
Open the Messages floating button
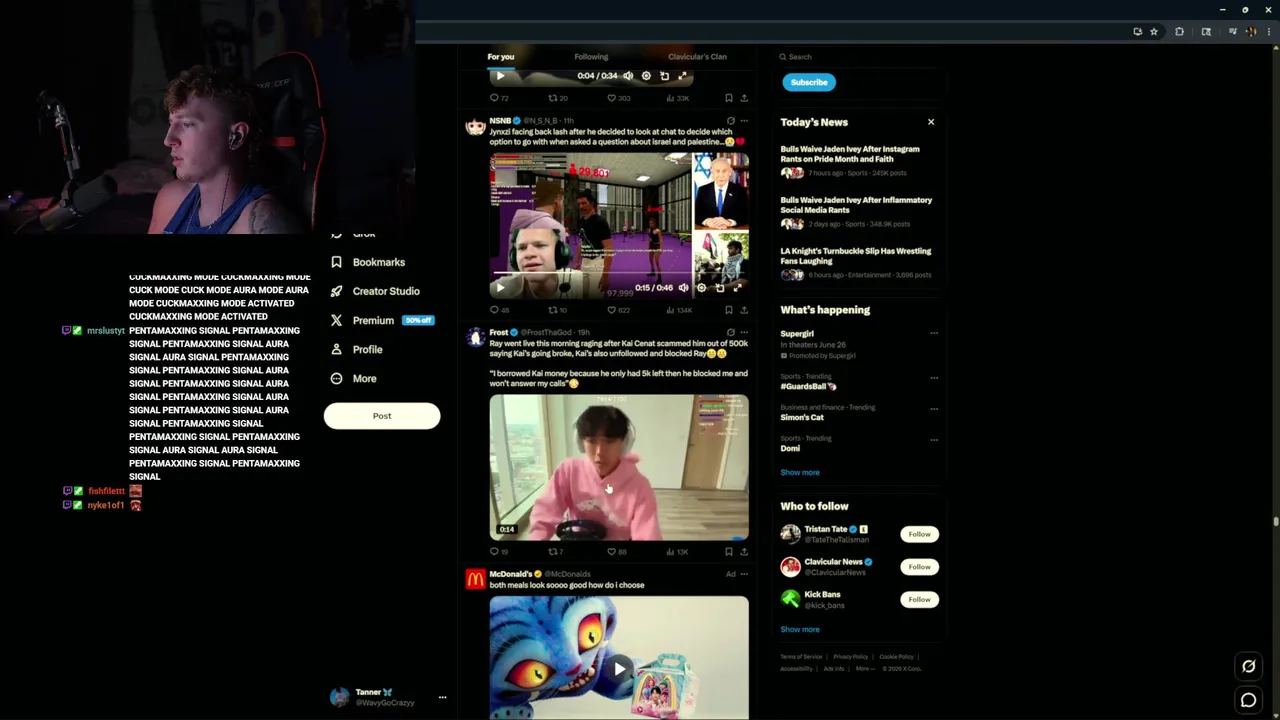point(1248,700)
